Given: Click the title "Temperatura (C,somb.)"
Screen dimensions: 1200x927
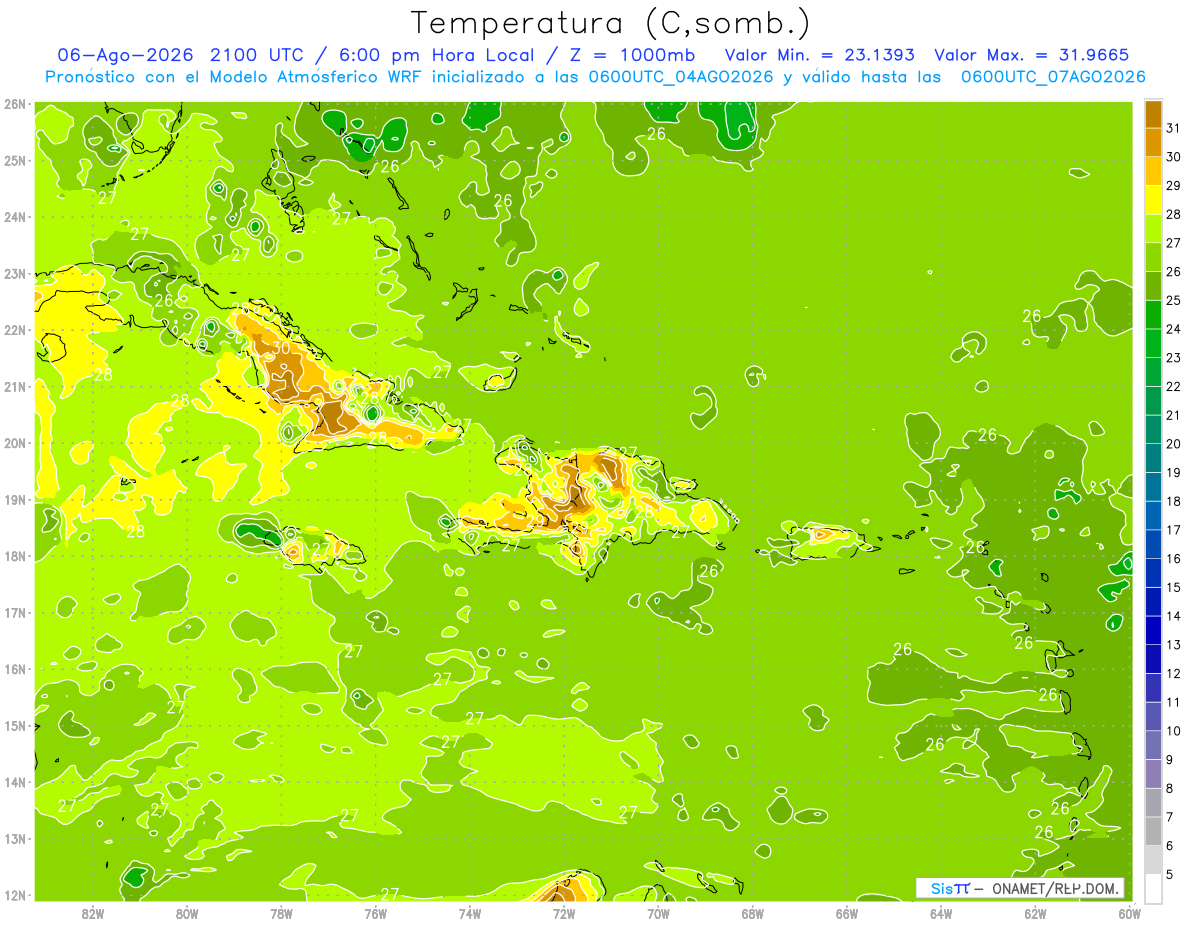Looking at the screenshot, I should (611, 23).
